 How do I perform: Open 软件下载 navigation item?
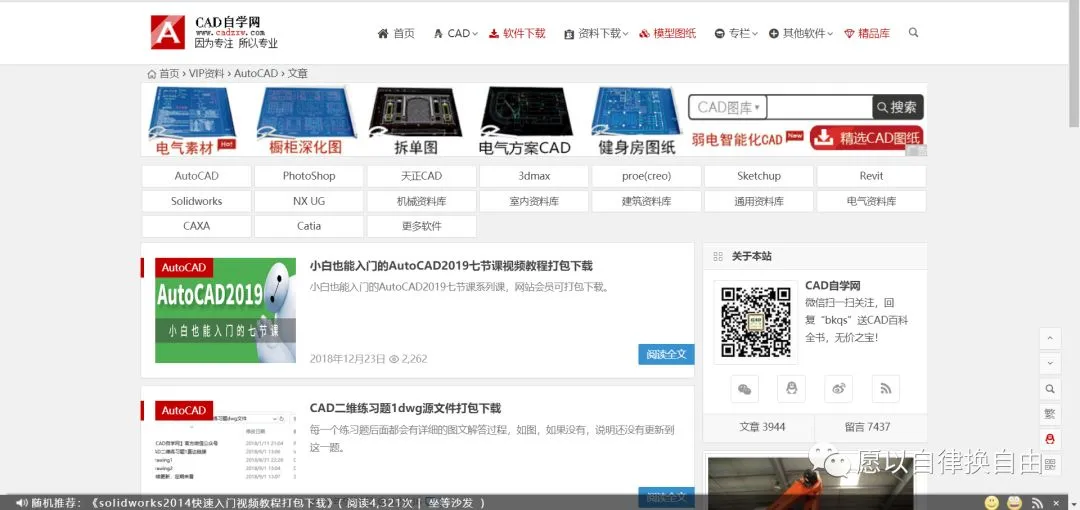(517, 33)
